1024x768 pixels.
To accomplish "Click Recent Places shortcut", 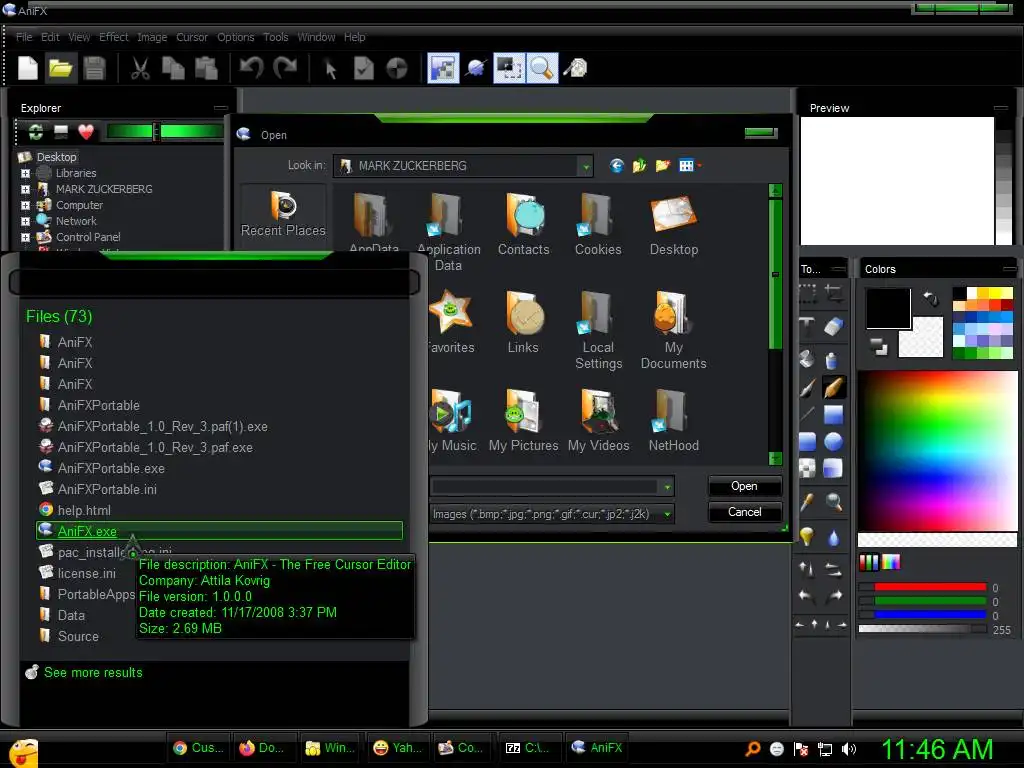I will click(283, 214).
